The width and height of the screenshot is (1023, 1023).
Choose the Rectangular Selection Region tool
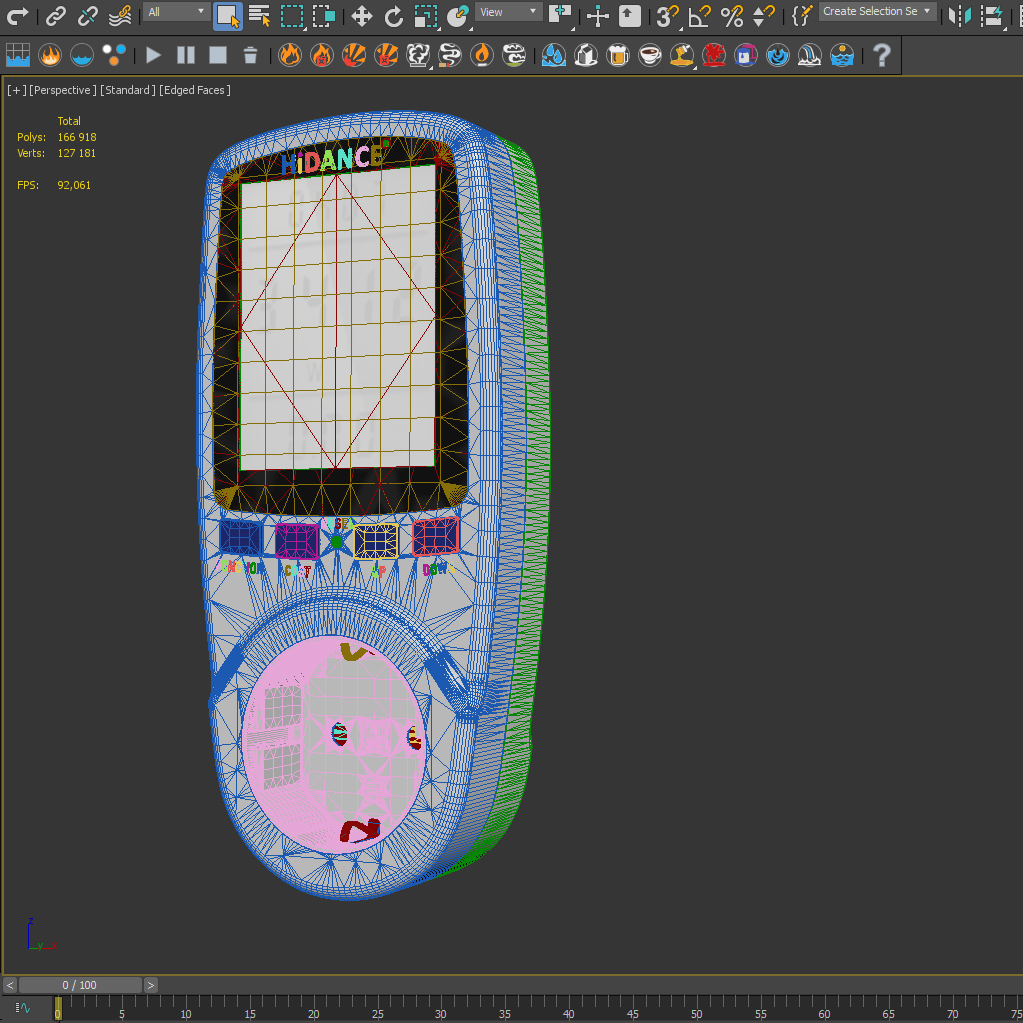[292, 16]
